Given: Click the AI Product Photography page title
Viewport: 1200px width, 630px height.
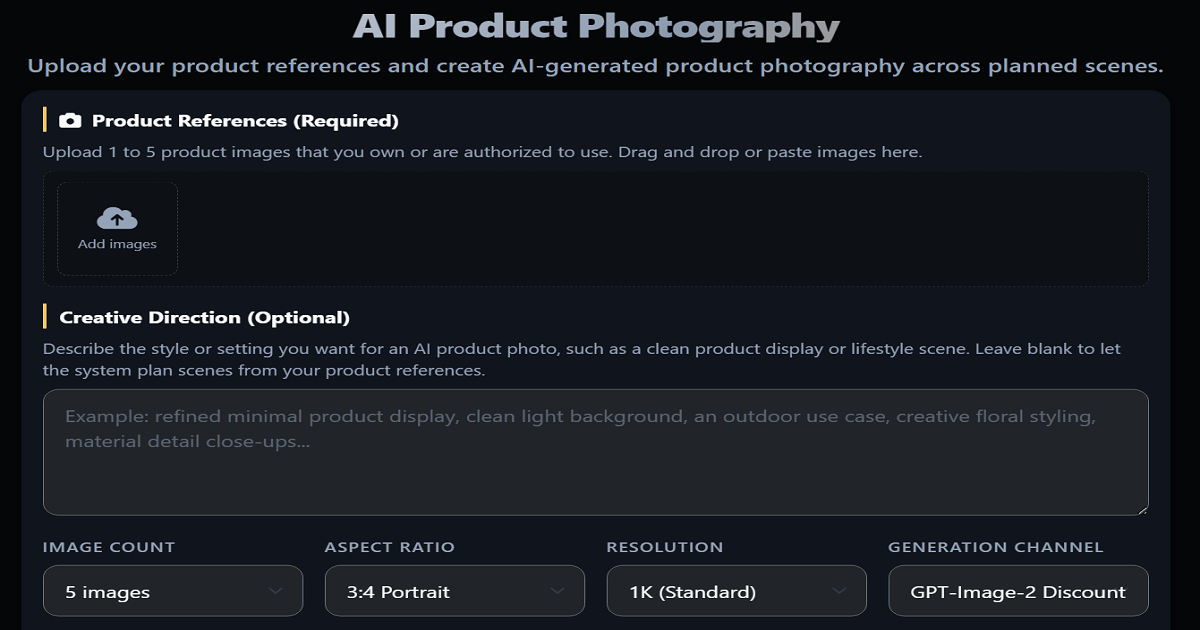Looking at the screenshot, I should pos(596,26).
